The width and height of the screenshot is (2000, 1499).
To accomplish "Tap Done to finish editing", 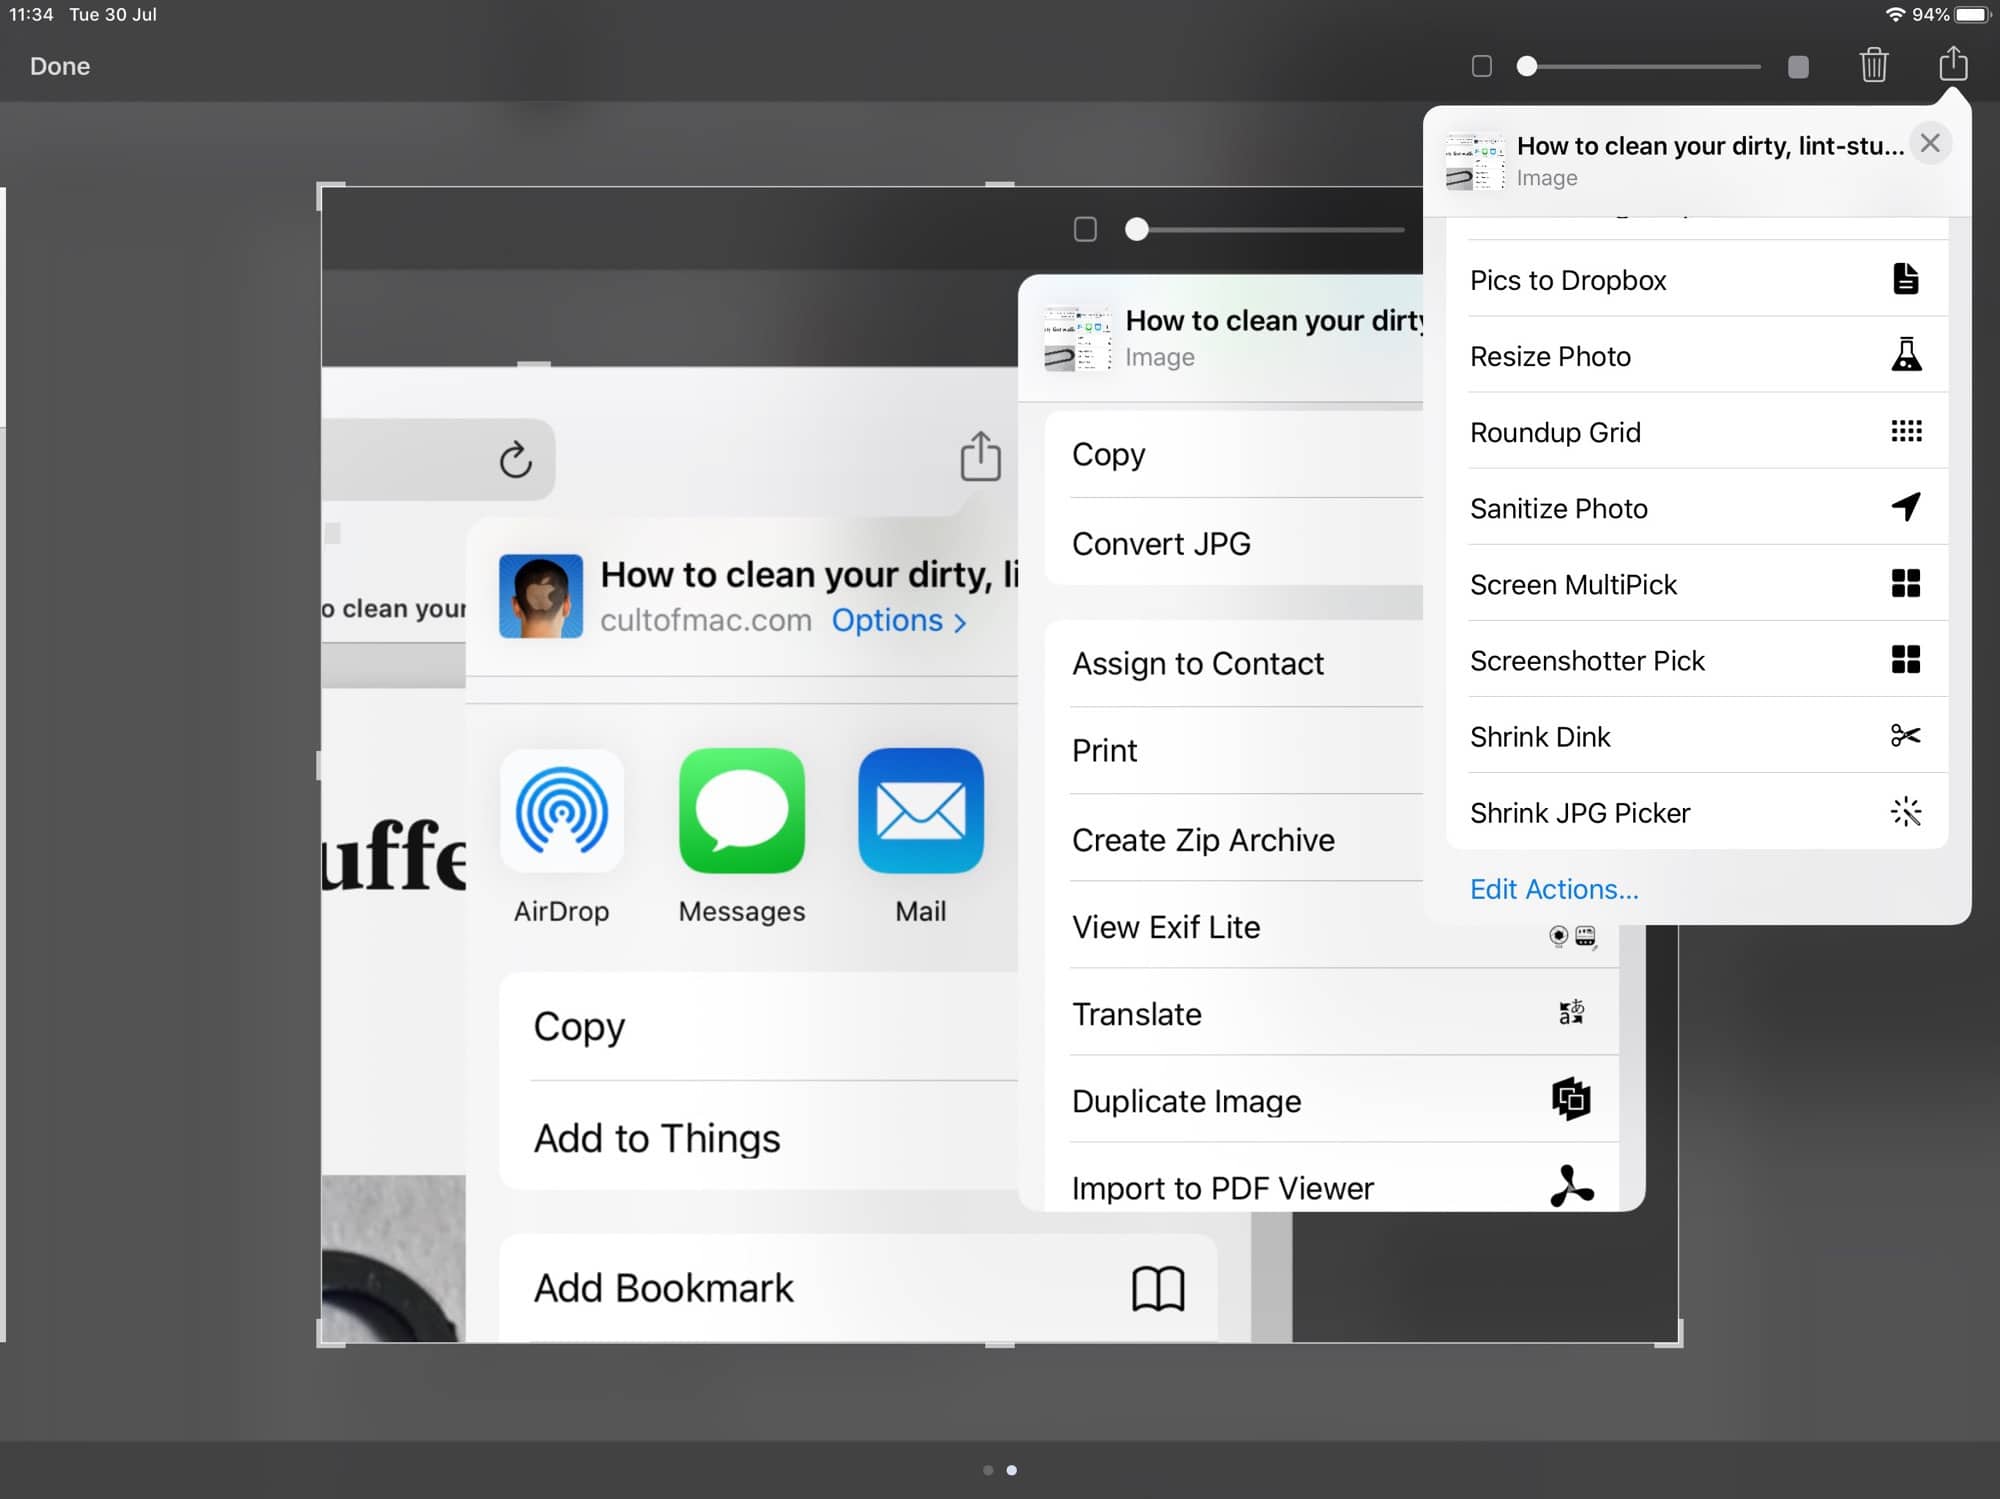I will (59, 65).
